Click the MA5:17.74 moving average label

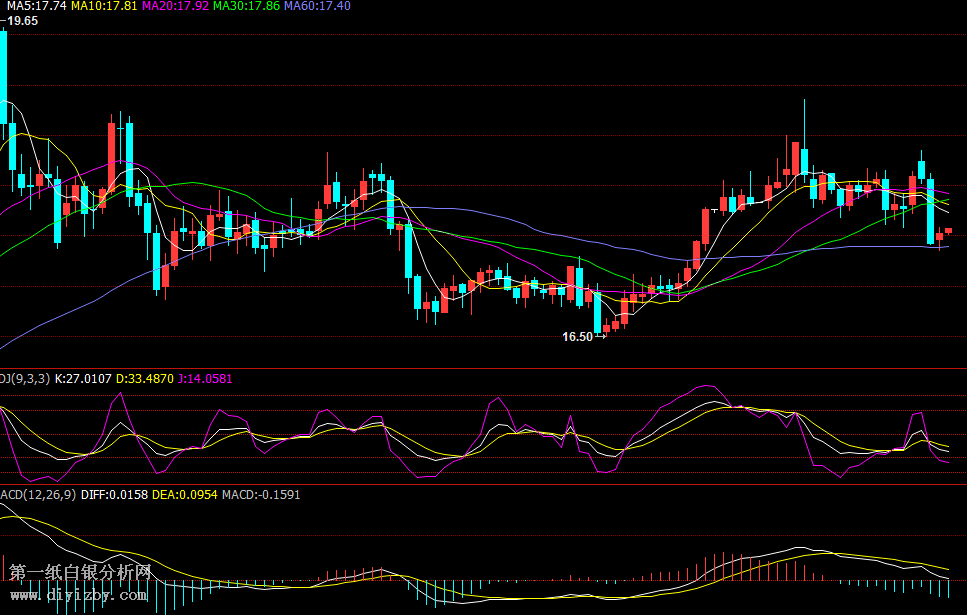(33, 6)
